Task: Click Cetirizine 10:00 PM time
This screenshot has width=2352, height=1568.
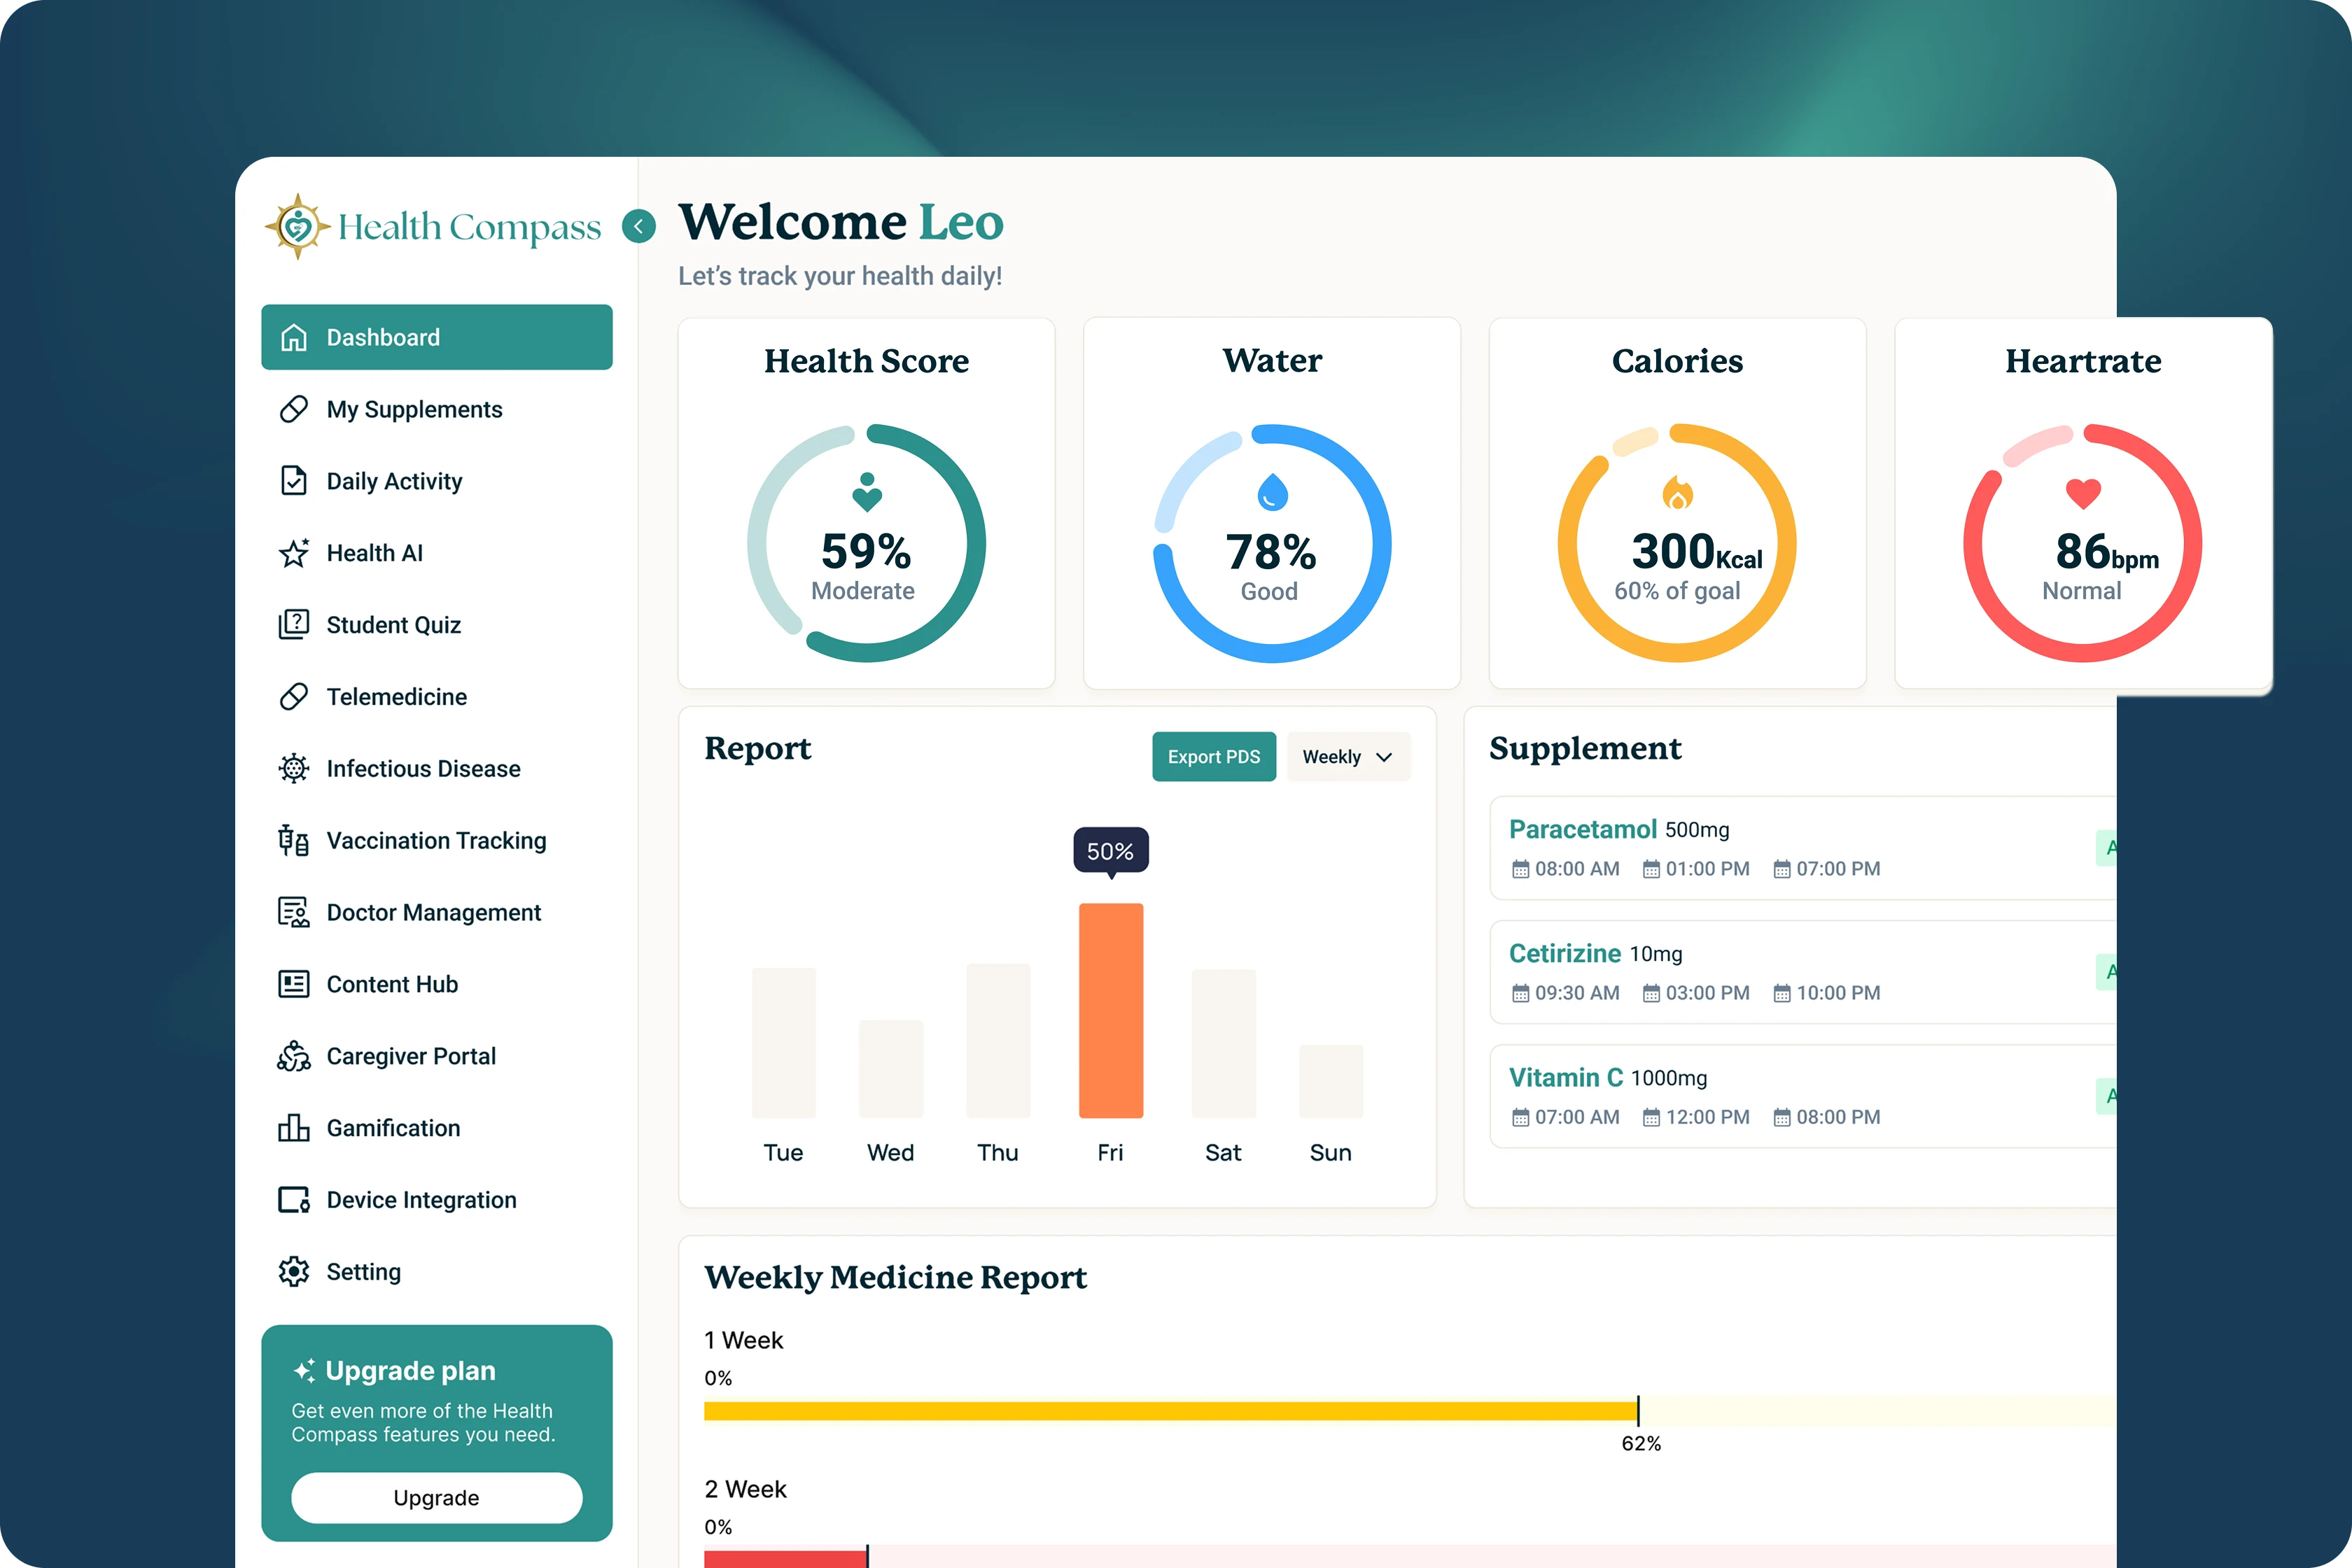Action: pyautogui.click(x=1838, y=993)
